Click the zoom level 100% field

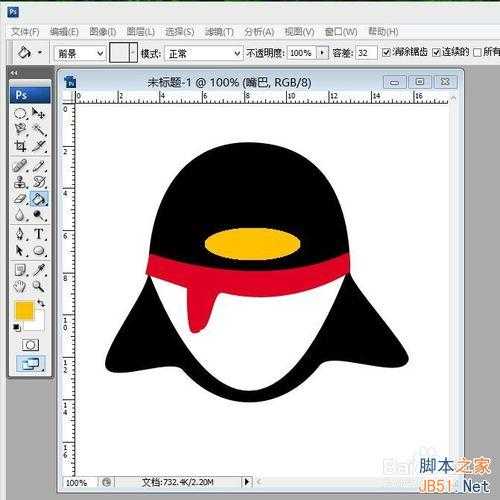79,482
